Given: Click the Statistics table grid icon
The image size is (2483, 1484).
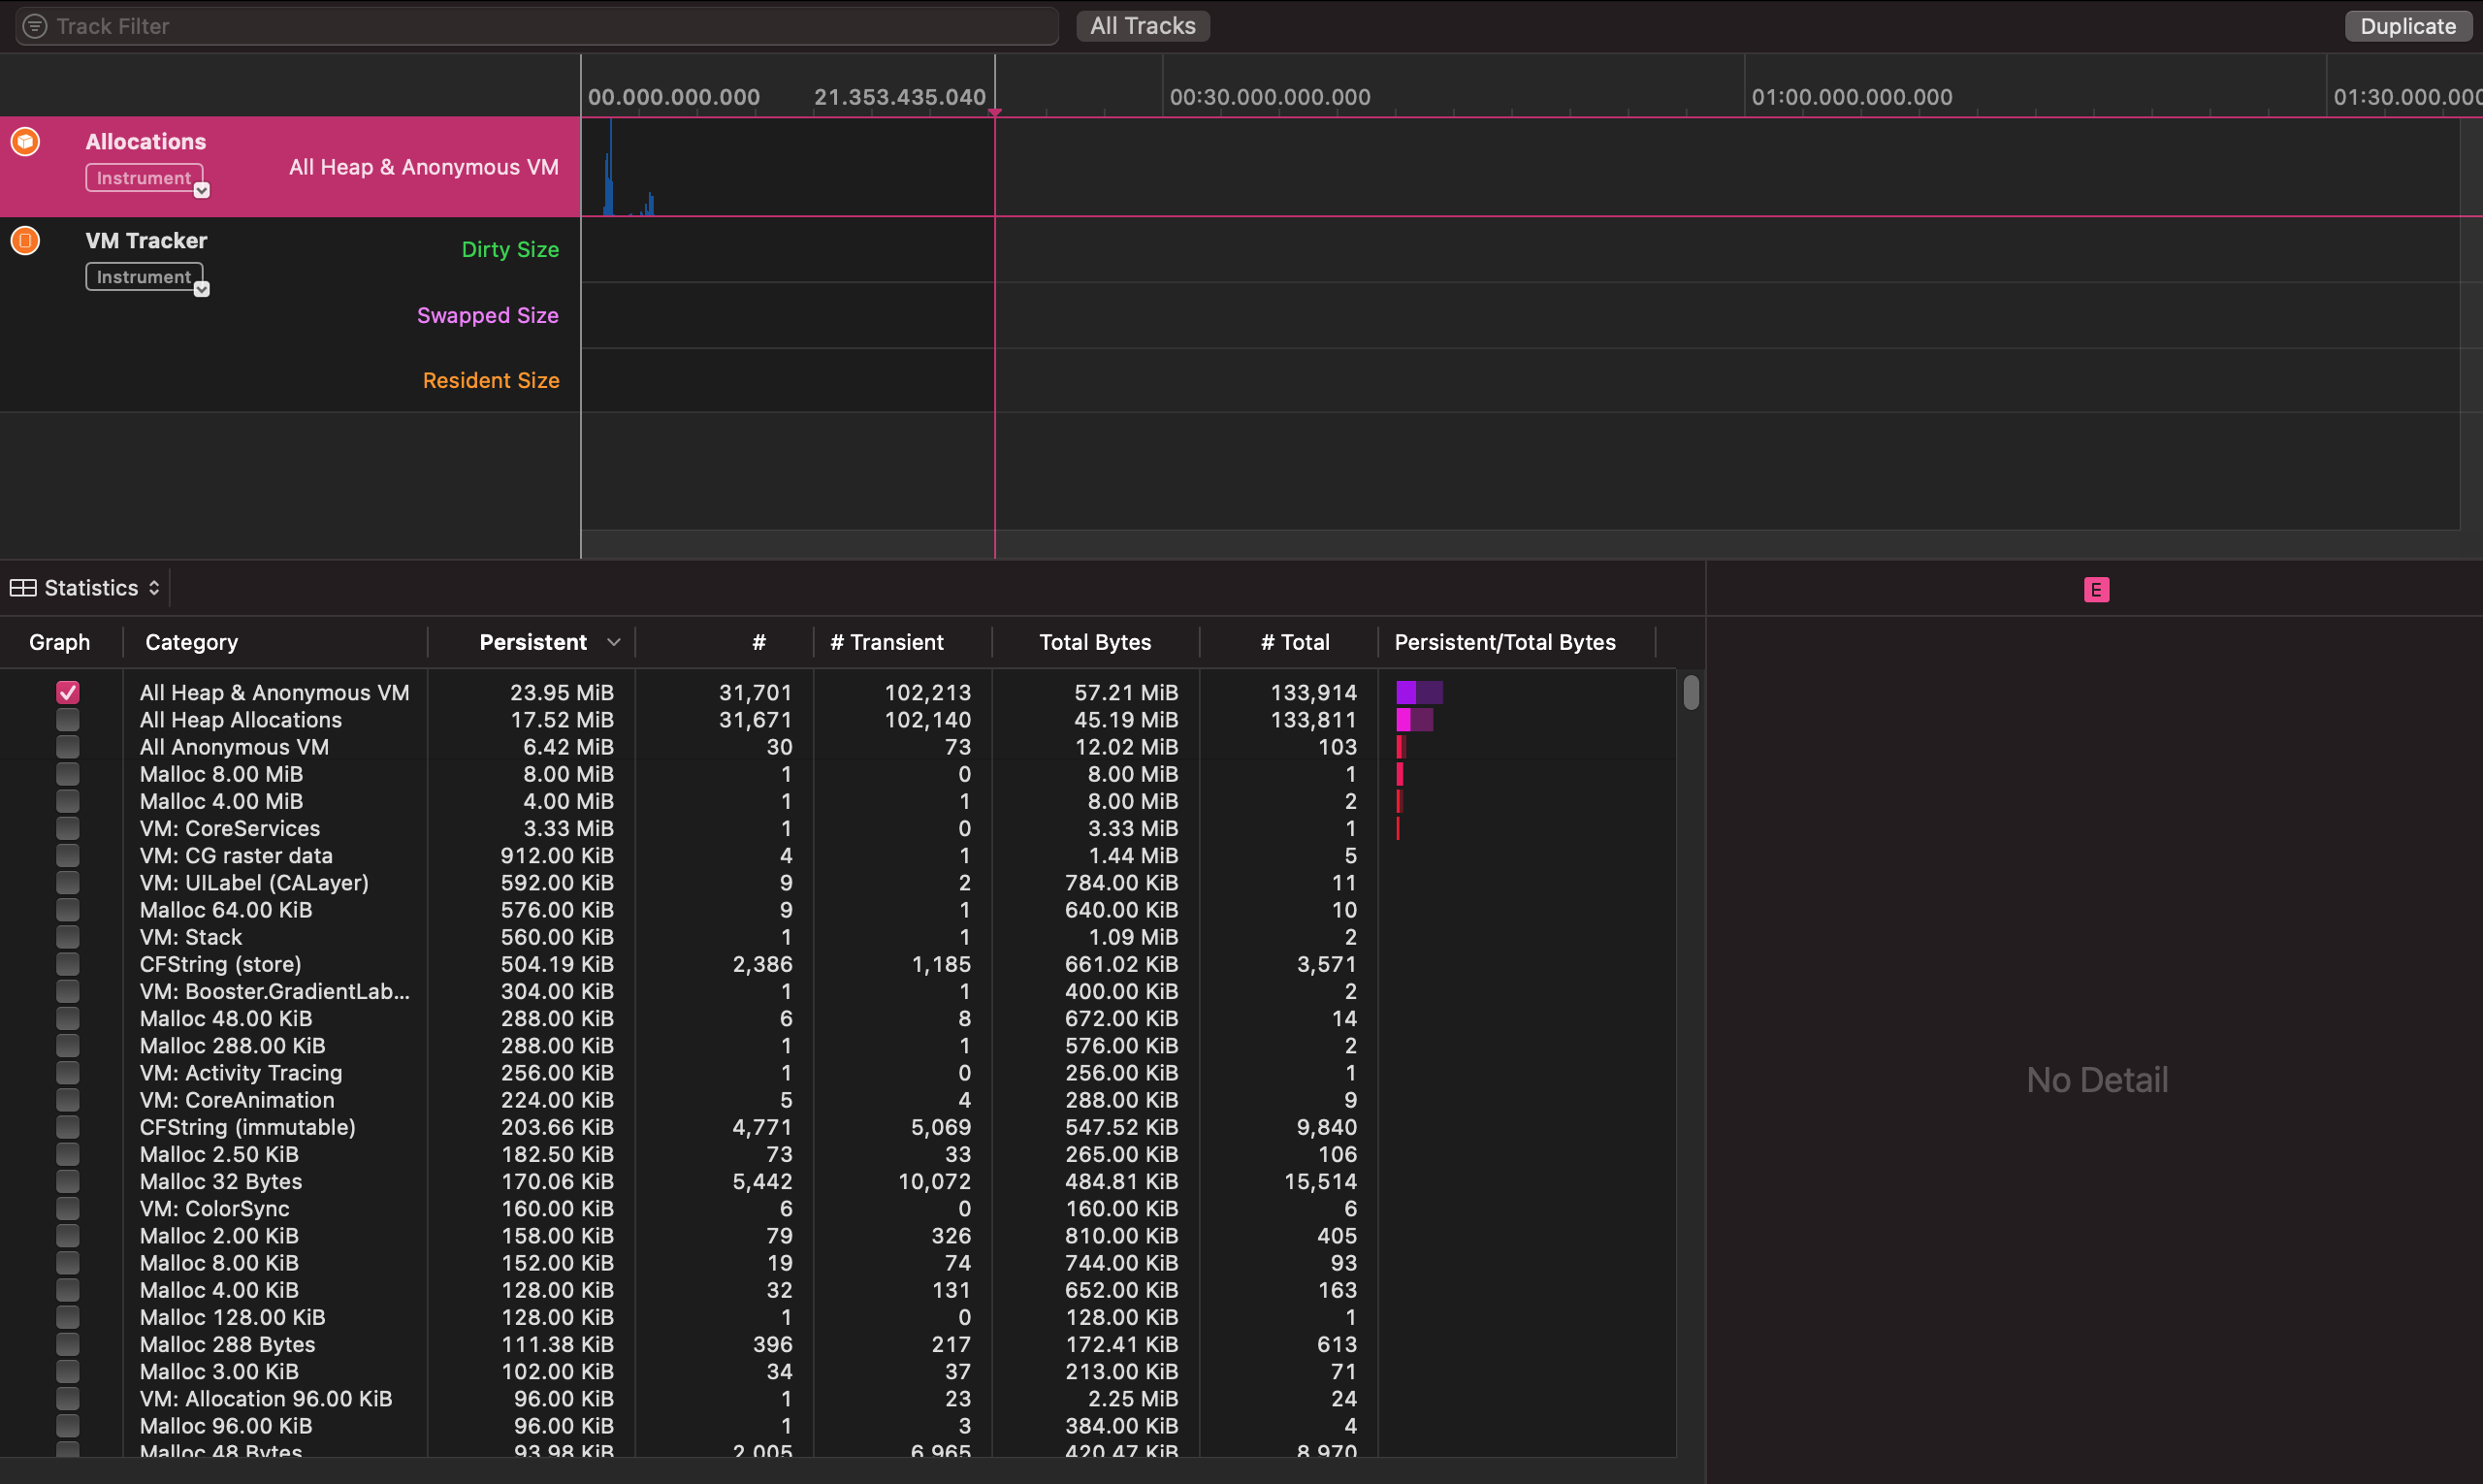Looking at the screenshot, I should pos(23,588).
